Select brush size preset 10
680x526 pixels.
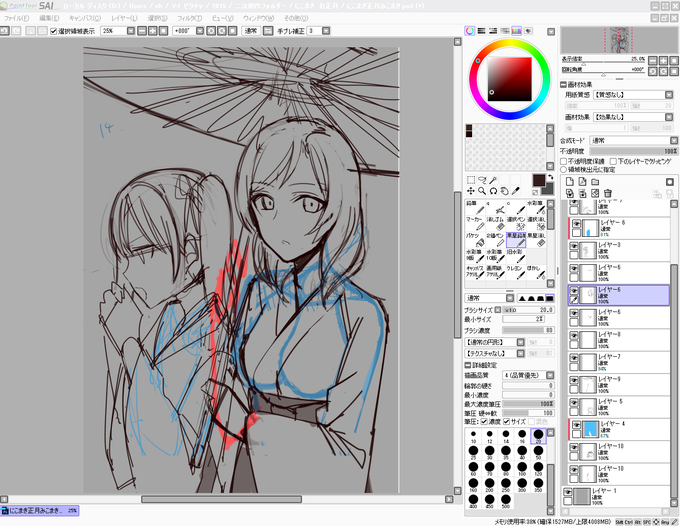pyautogui.click(x=473, y=437)
